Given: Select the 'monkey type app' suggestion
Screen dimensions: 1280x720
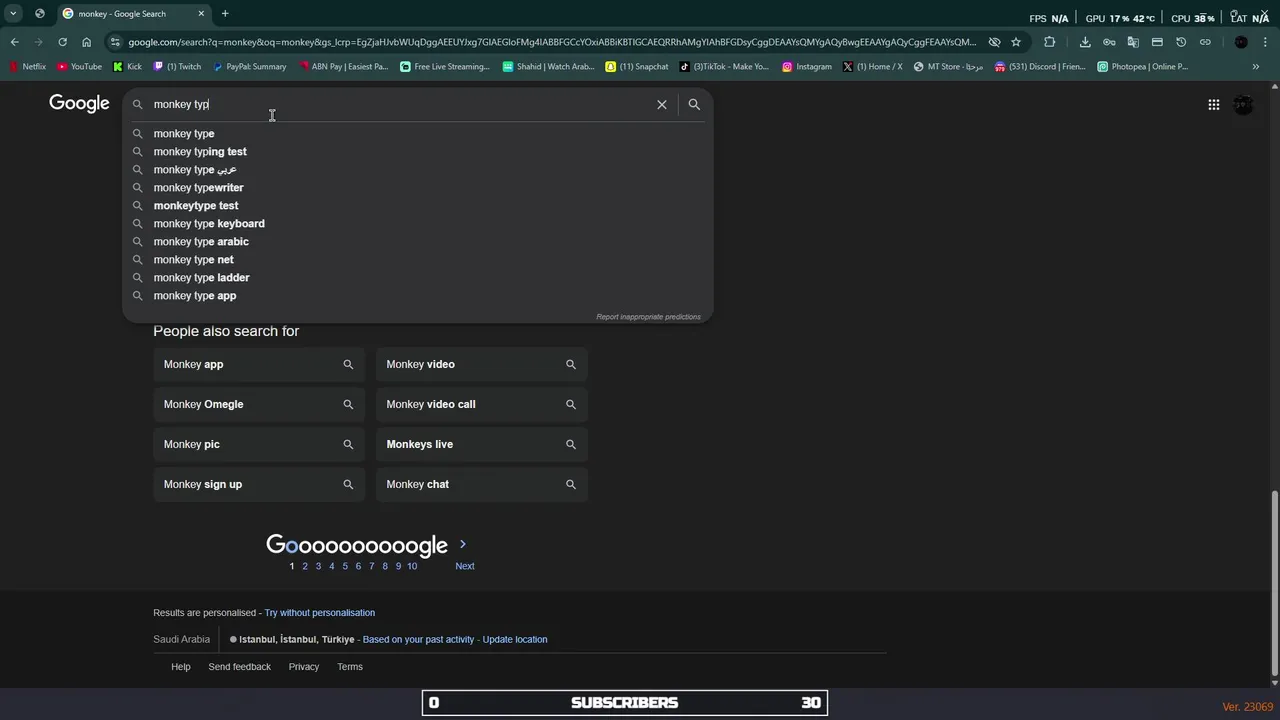Looking at the screenshot, I should click(417, 295).
